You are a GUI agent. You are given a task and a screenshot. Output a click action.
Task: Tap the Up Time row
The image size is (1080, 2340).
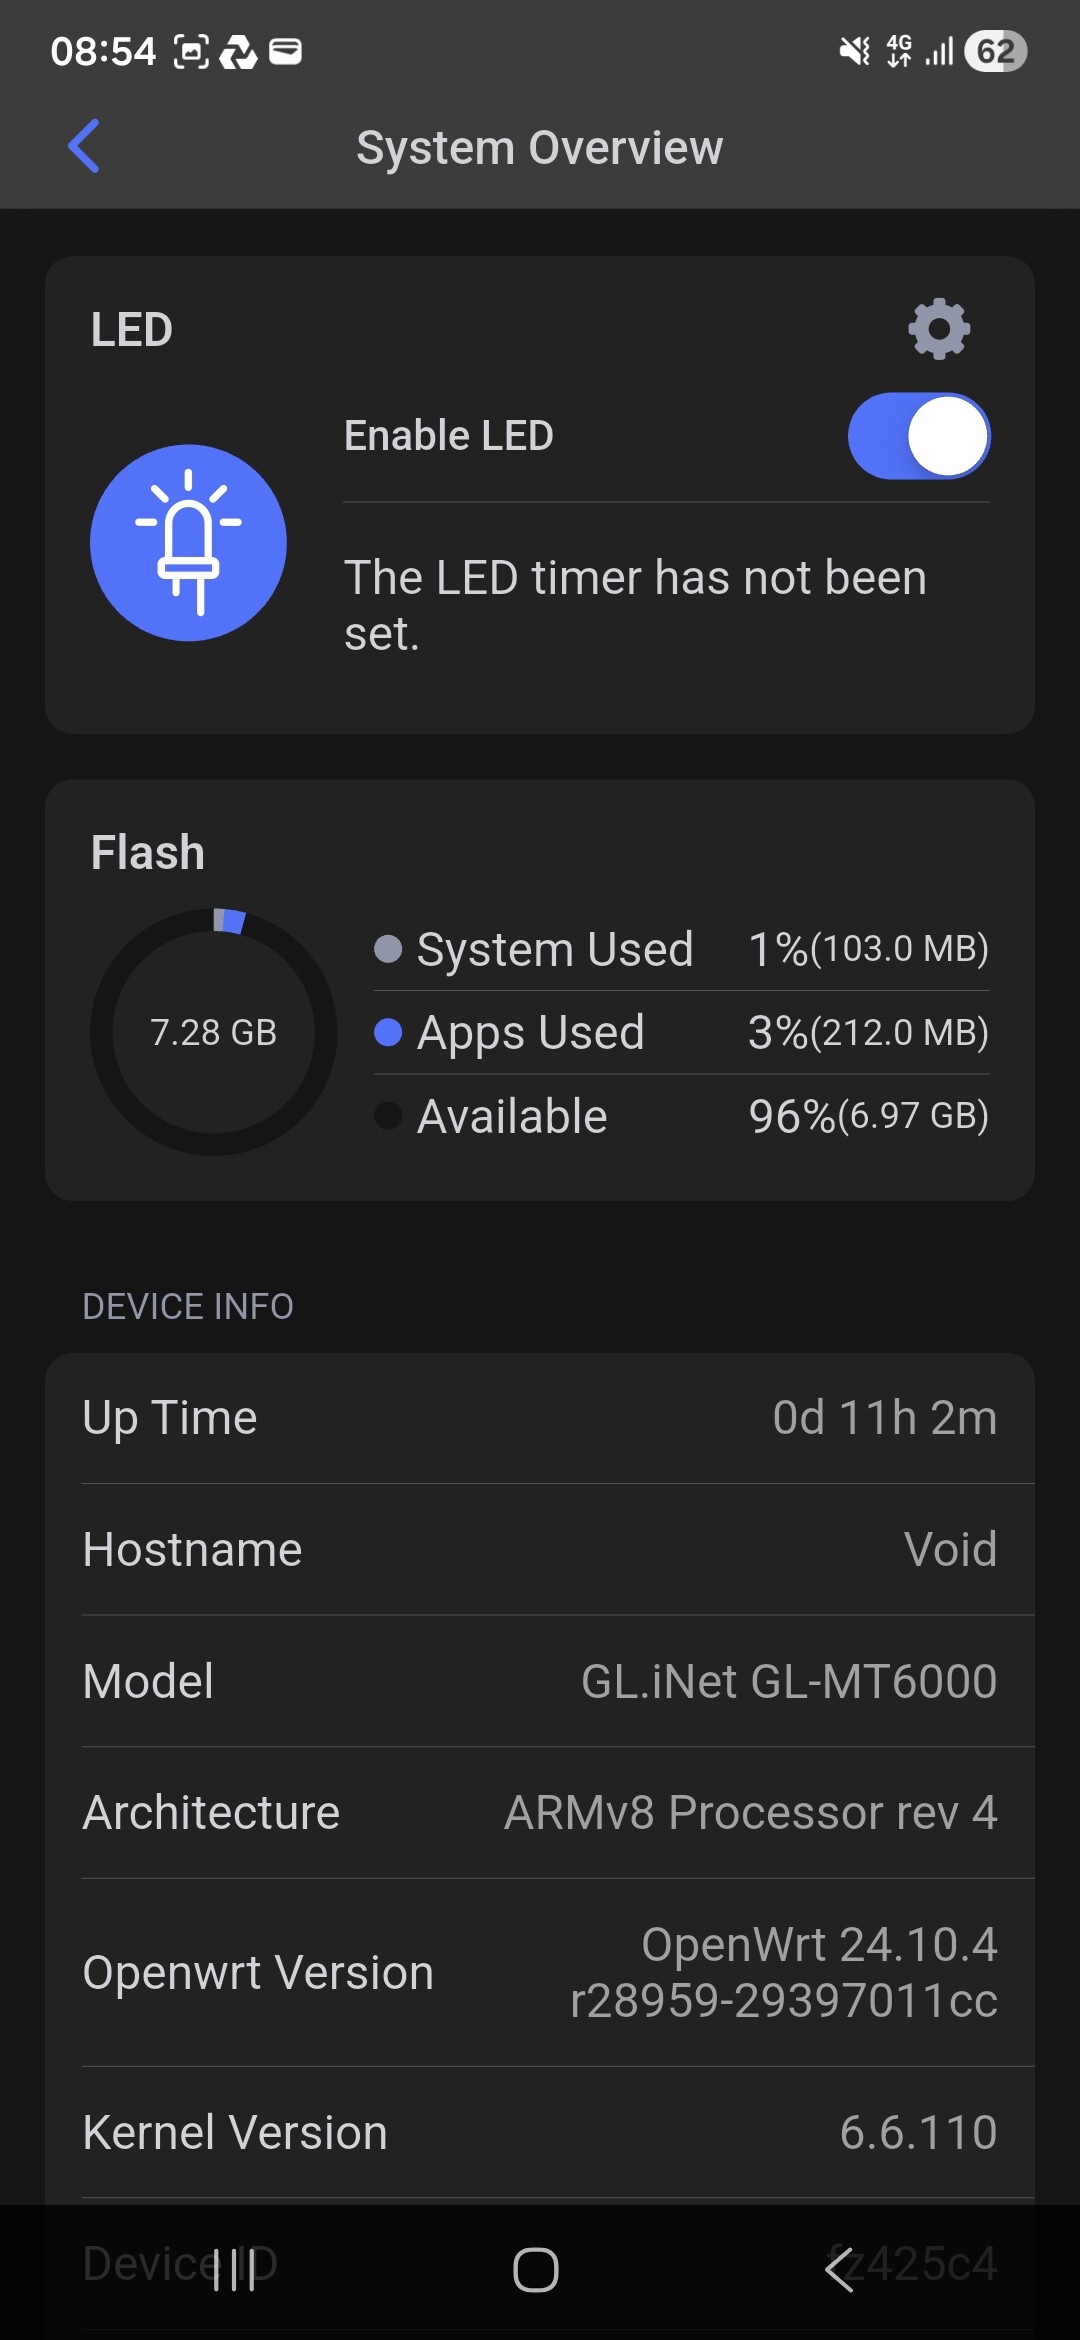pos(540,1418)
